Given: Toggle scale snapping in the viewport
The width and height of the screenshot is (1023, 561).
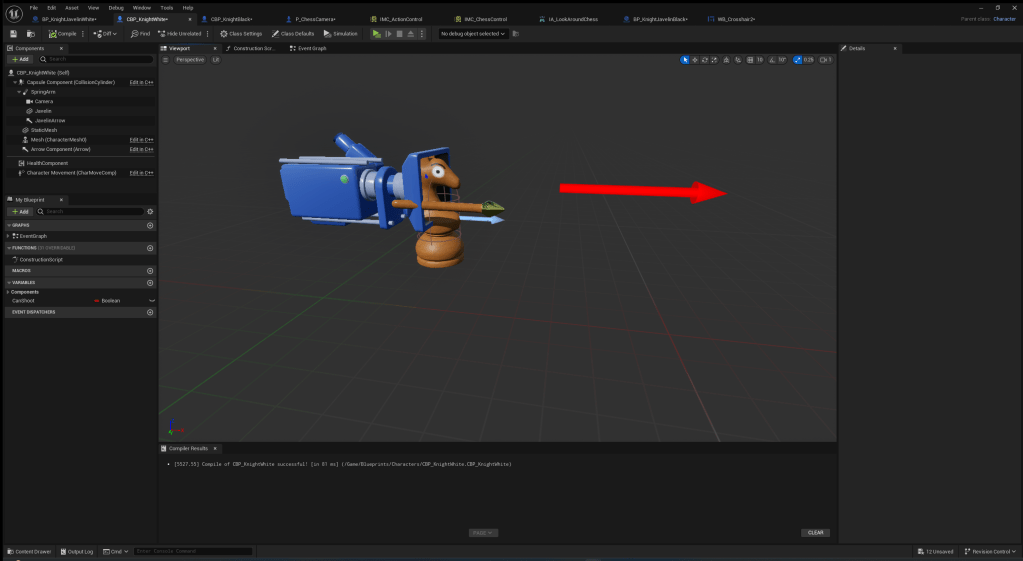Looking at the screenshot, I should pyautogui.click(x=798, y=60).
